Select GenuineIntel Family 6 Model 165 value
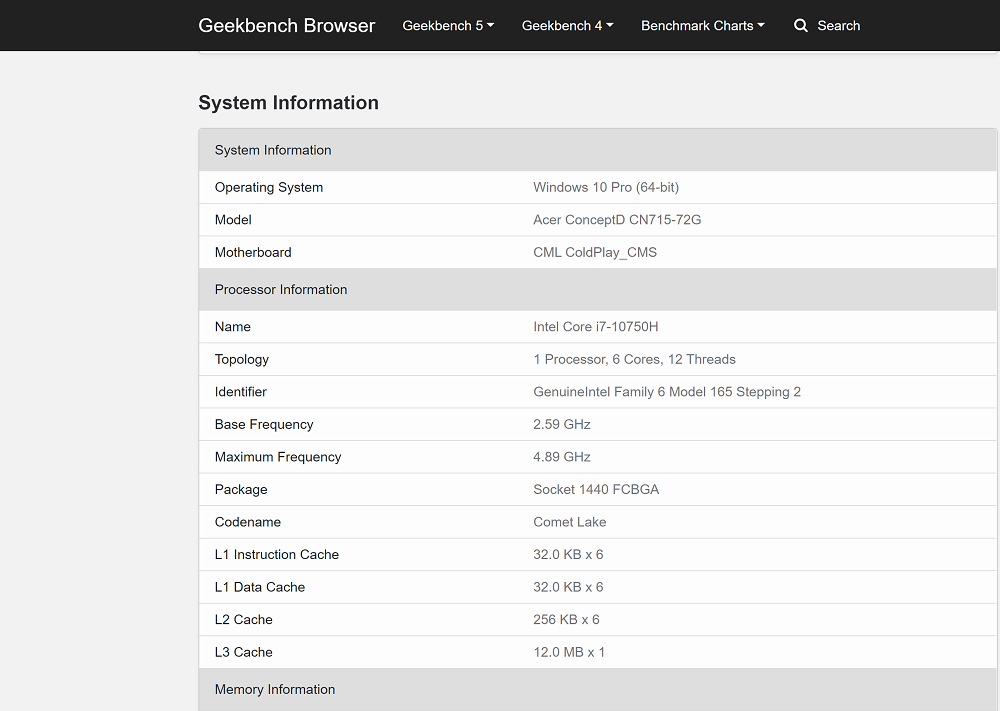 [x=666, y=392]
